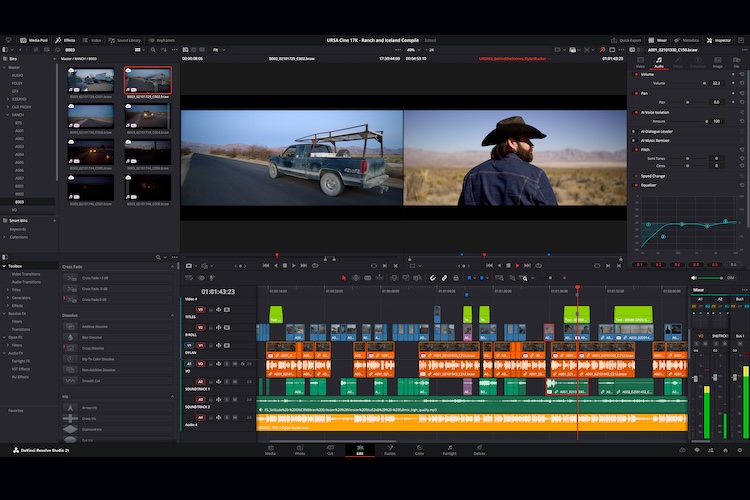
Task: Enable the AI Music Remover toggle
Action: pyautogui.click(x=634, y=141)
